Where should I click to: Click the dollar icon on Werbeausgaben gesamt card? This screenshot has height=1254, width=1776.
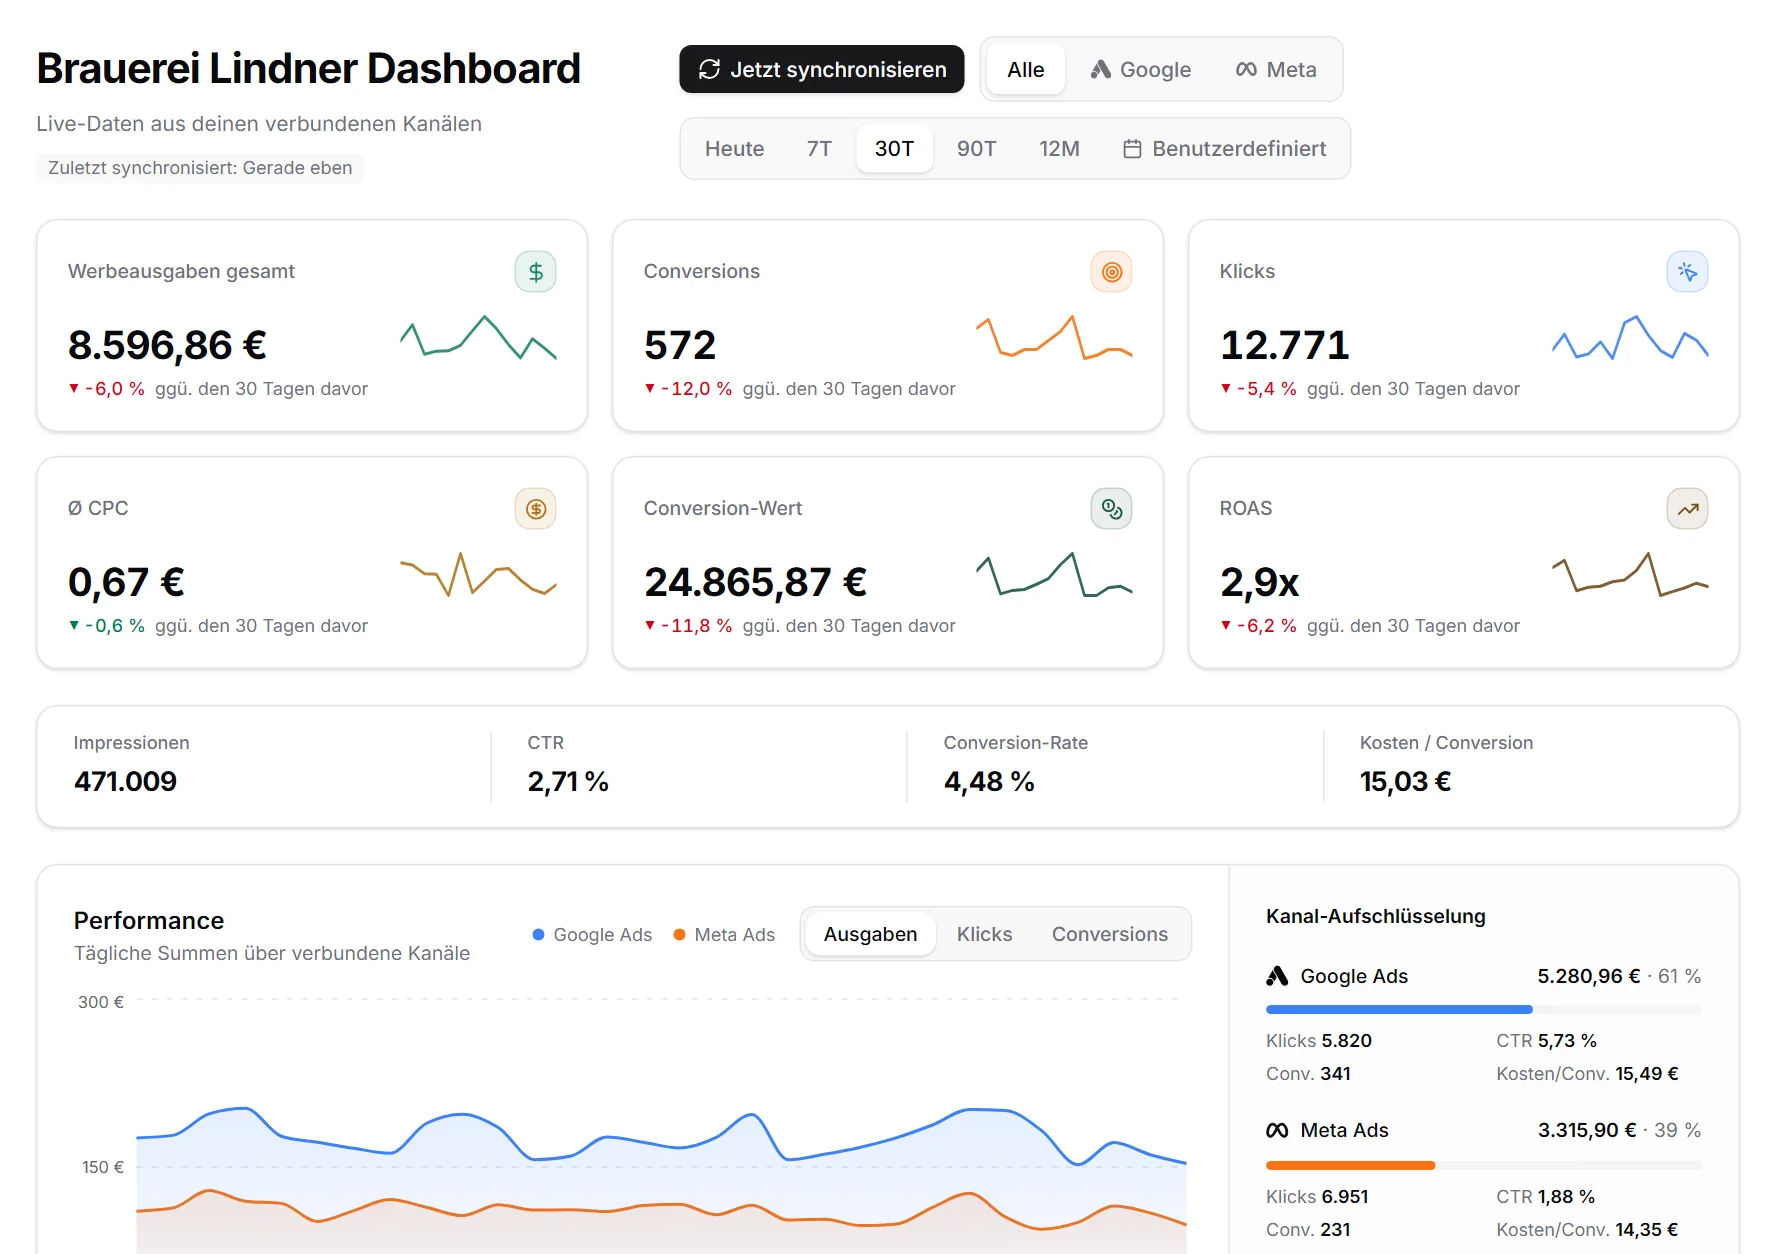(x=535, y=272)
